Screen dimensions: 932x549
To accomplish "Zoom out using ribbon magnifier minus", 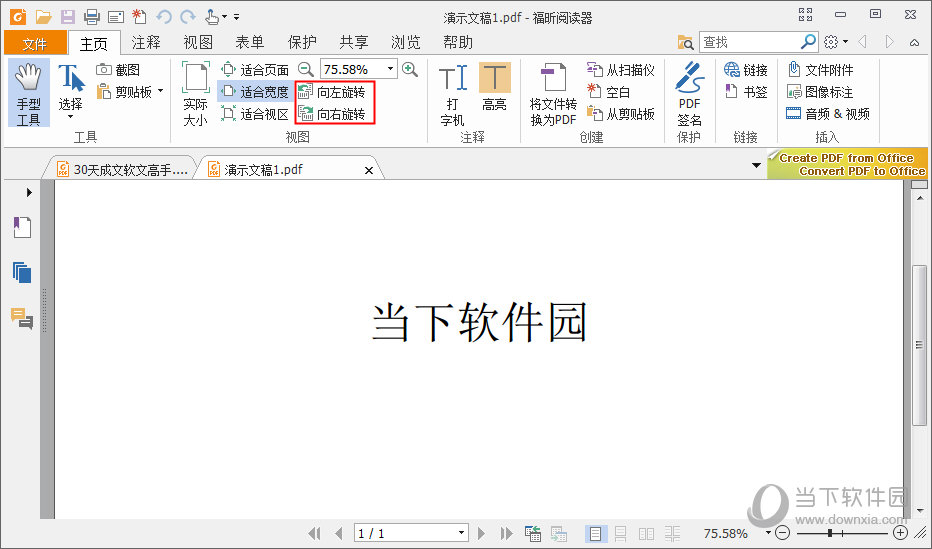I will pyautogui.click(x=306, y=70).
